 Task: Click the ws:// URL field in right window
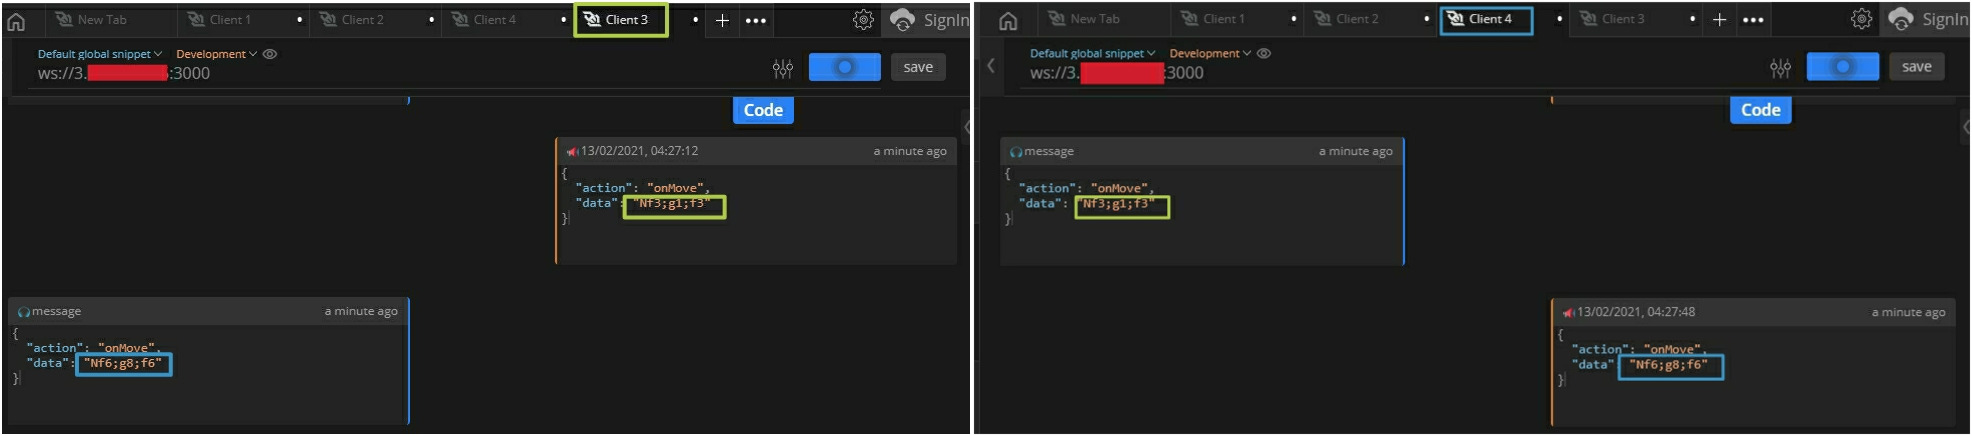[x=1117, y=73]
